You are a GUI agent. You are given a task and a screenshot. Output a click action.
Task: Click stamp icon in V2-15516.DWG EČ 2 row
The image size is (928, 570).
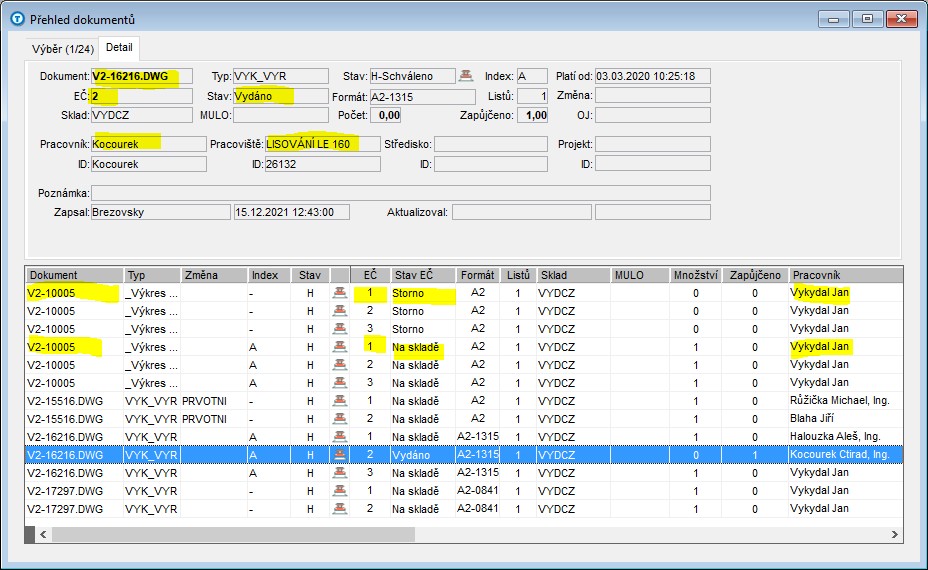tap(340, 418)
